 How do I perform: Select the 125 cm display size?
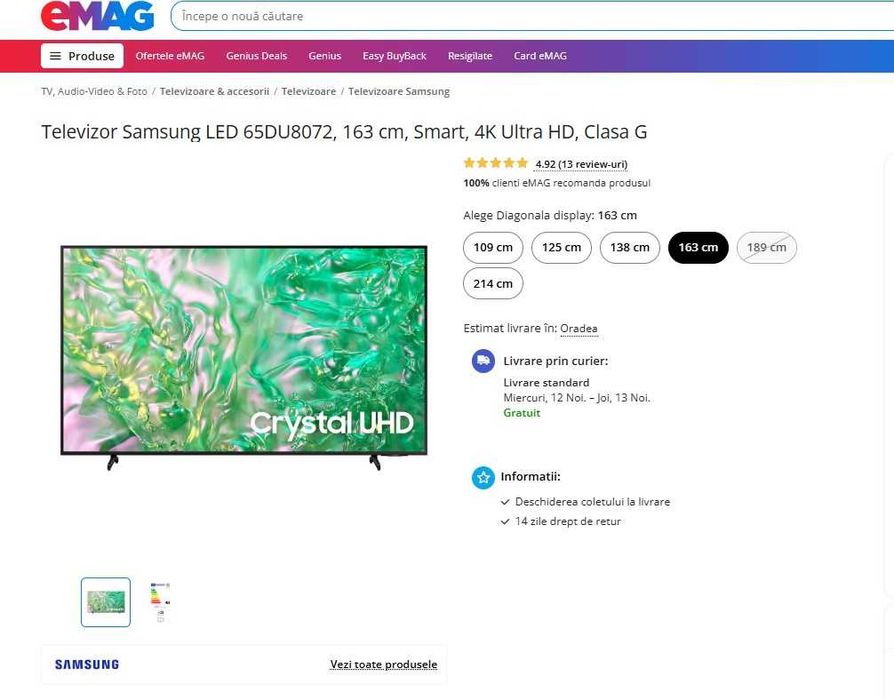(562, 247)
